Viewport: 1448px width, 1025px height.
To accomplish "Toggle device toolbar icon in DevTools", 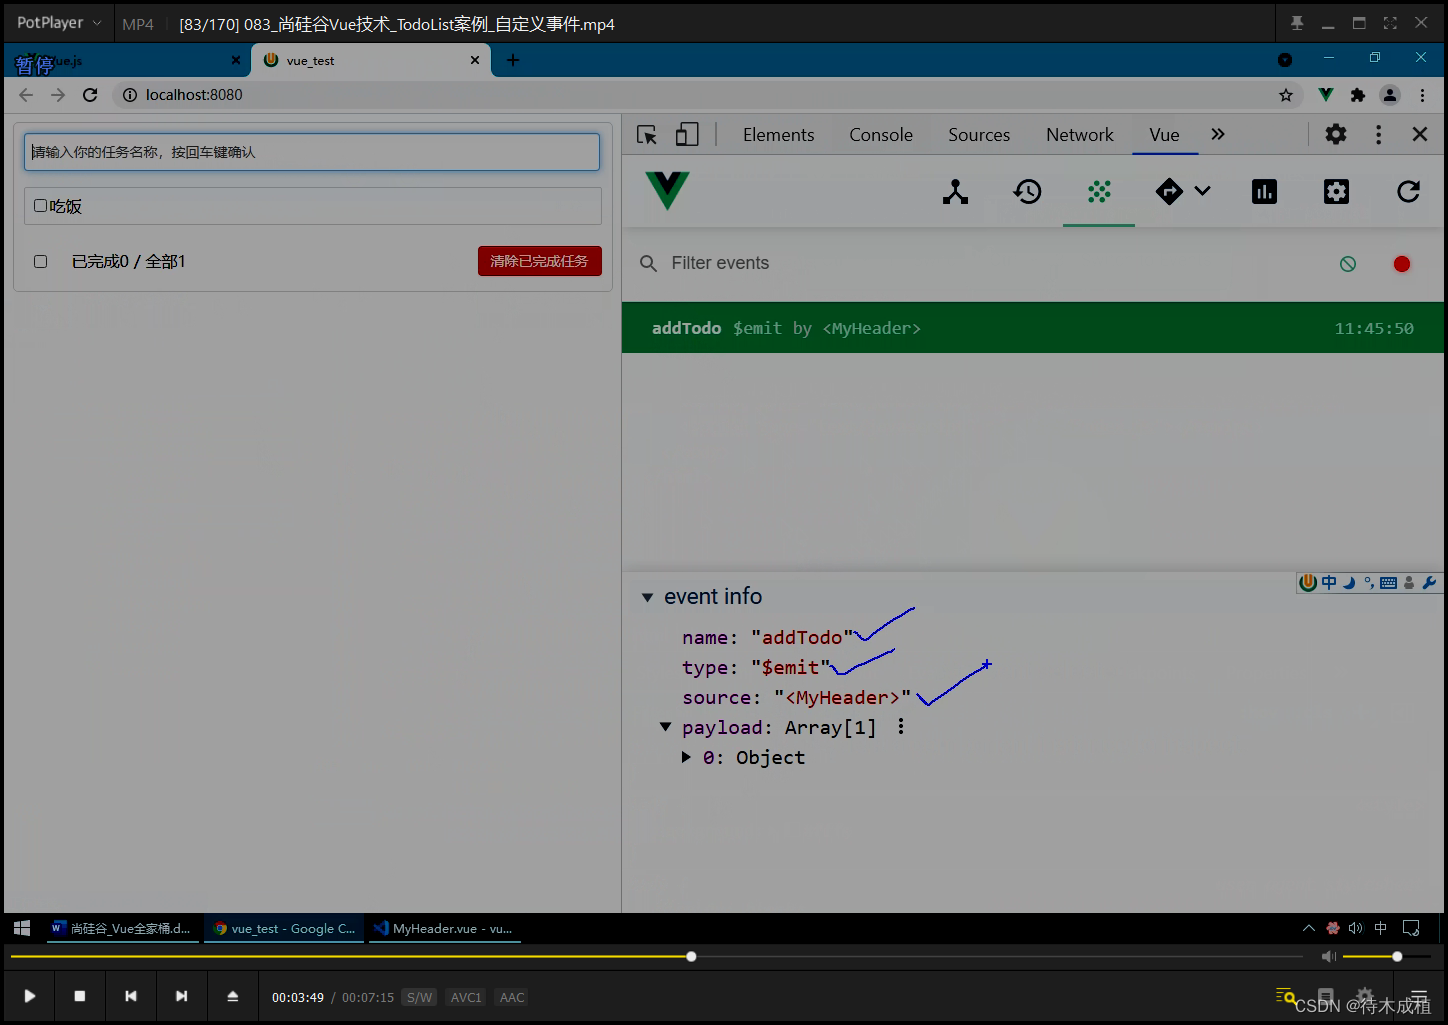I will tap(687, 135).
